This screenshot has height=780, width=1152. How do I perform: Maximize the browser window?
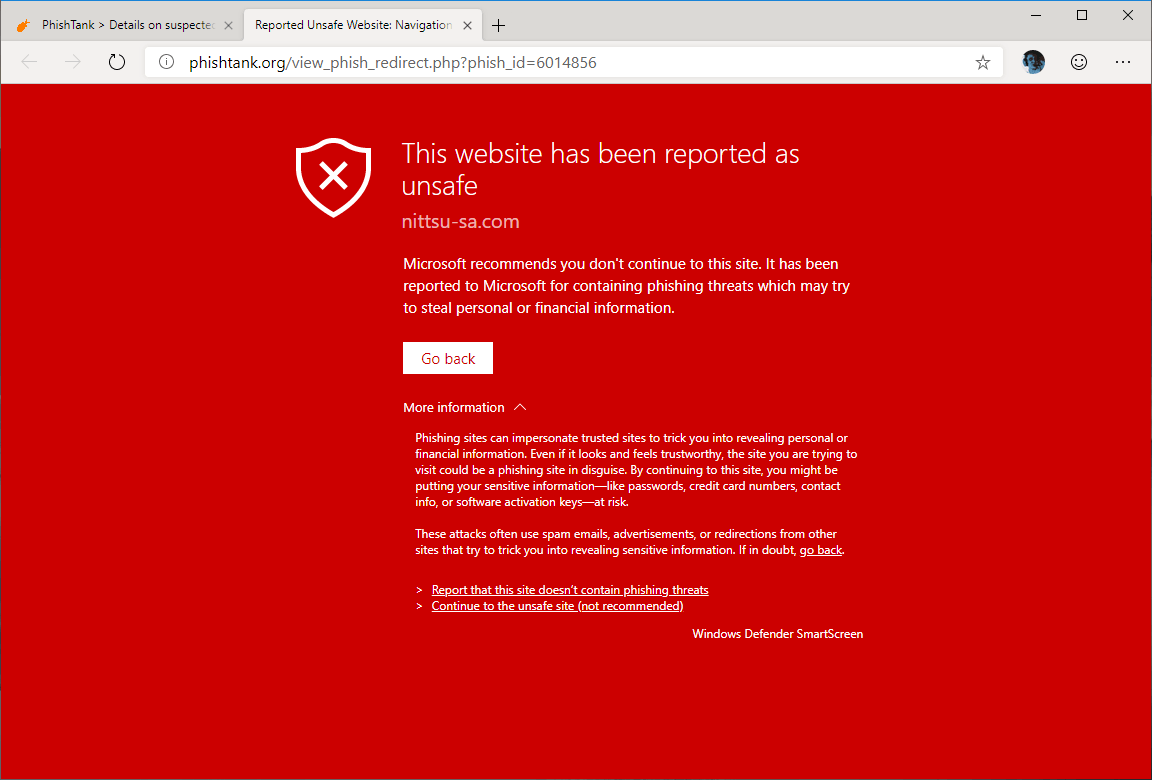coord(1081,15)
